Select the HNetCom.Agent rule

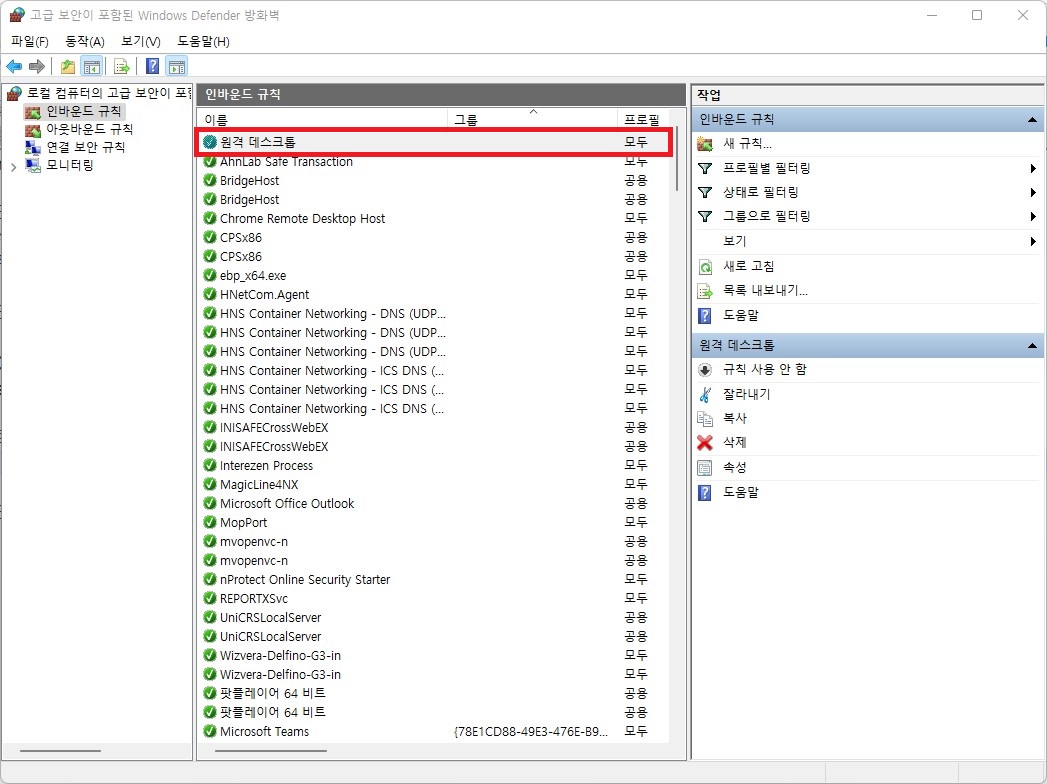pos(434,295)
